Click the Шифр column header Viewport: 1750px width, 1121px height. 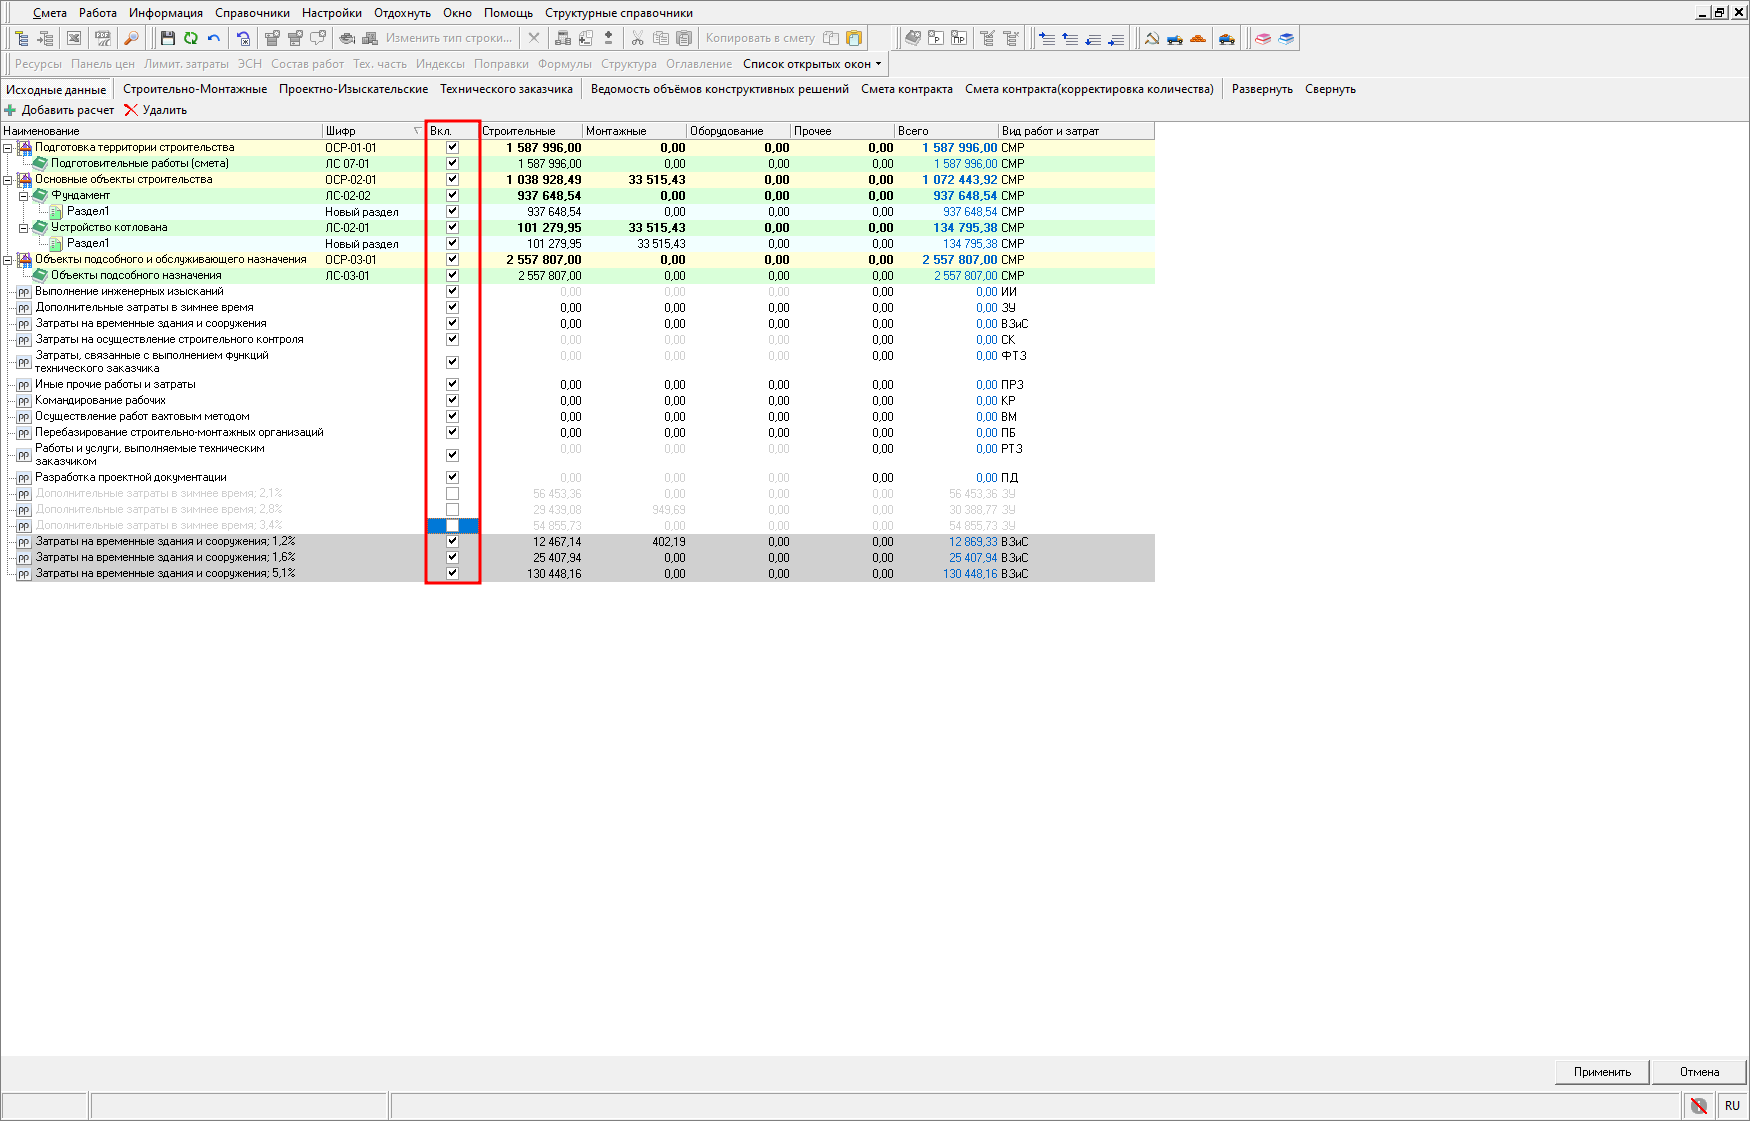tap(365, 131)
